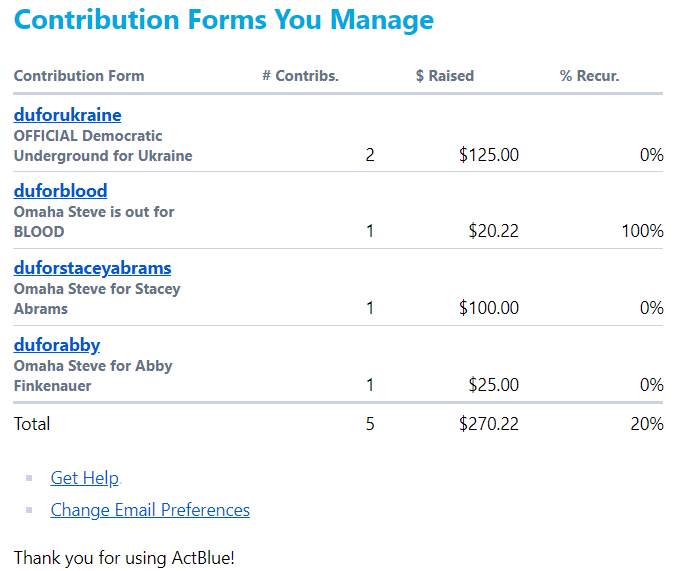Open the duforabby contribution form link
Viewport: 679px width, 571px height.
57,345
